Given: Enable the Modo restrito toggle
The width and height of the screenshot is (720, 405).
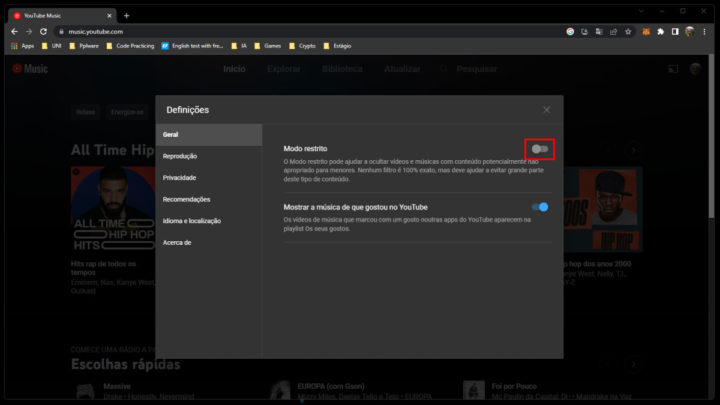Looking at the screenshot, I should [540, 149].
